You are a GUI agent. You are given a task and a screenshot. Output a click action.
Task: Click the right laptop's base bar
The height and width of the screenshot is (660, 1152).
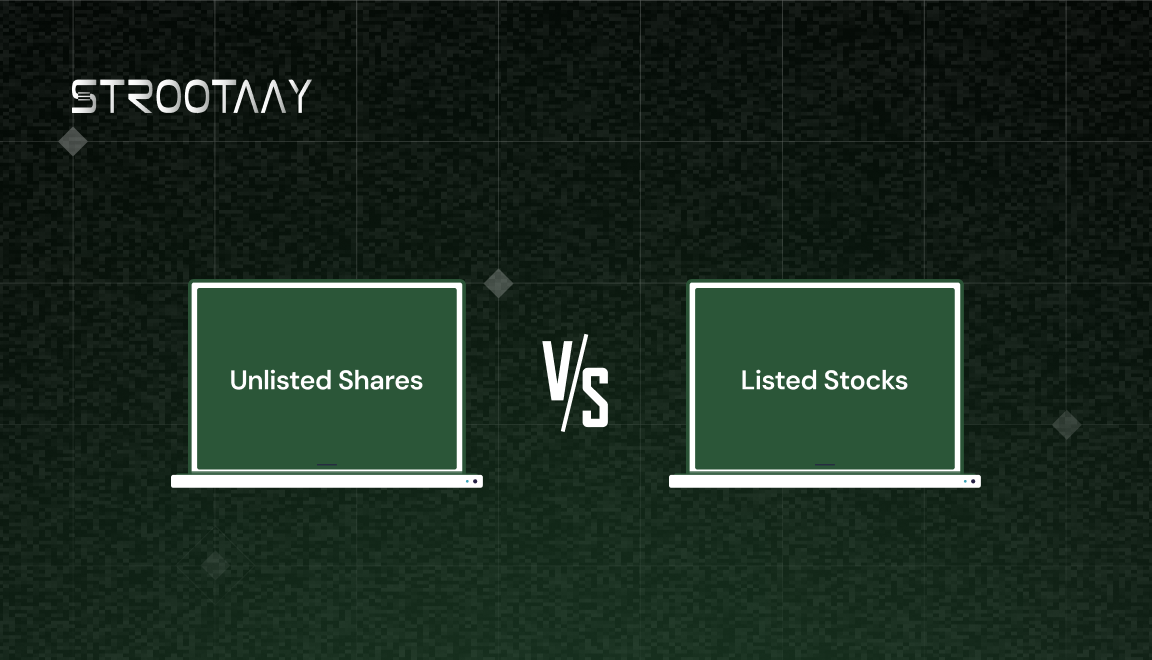pos(824,481)
